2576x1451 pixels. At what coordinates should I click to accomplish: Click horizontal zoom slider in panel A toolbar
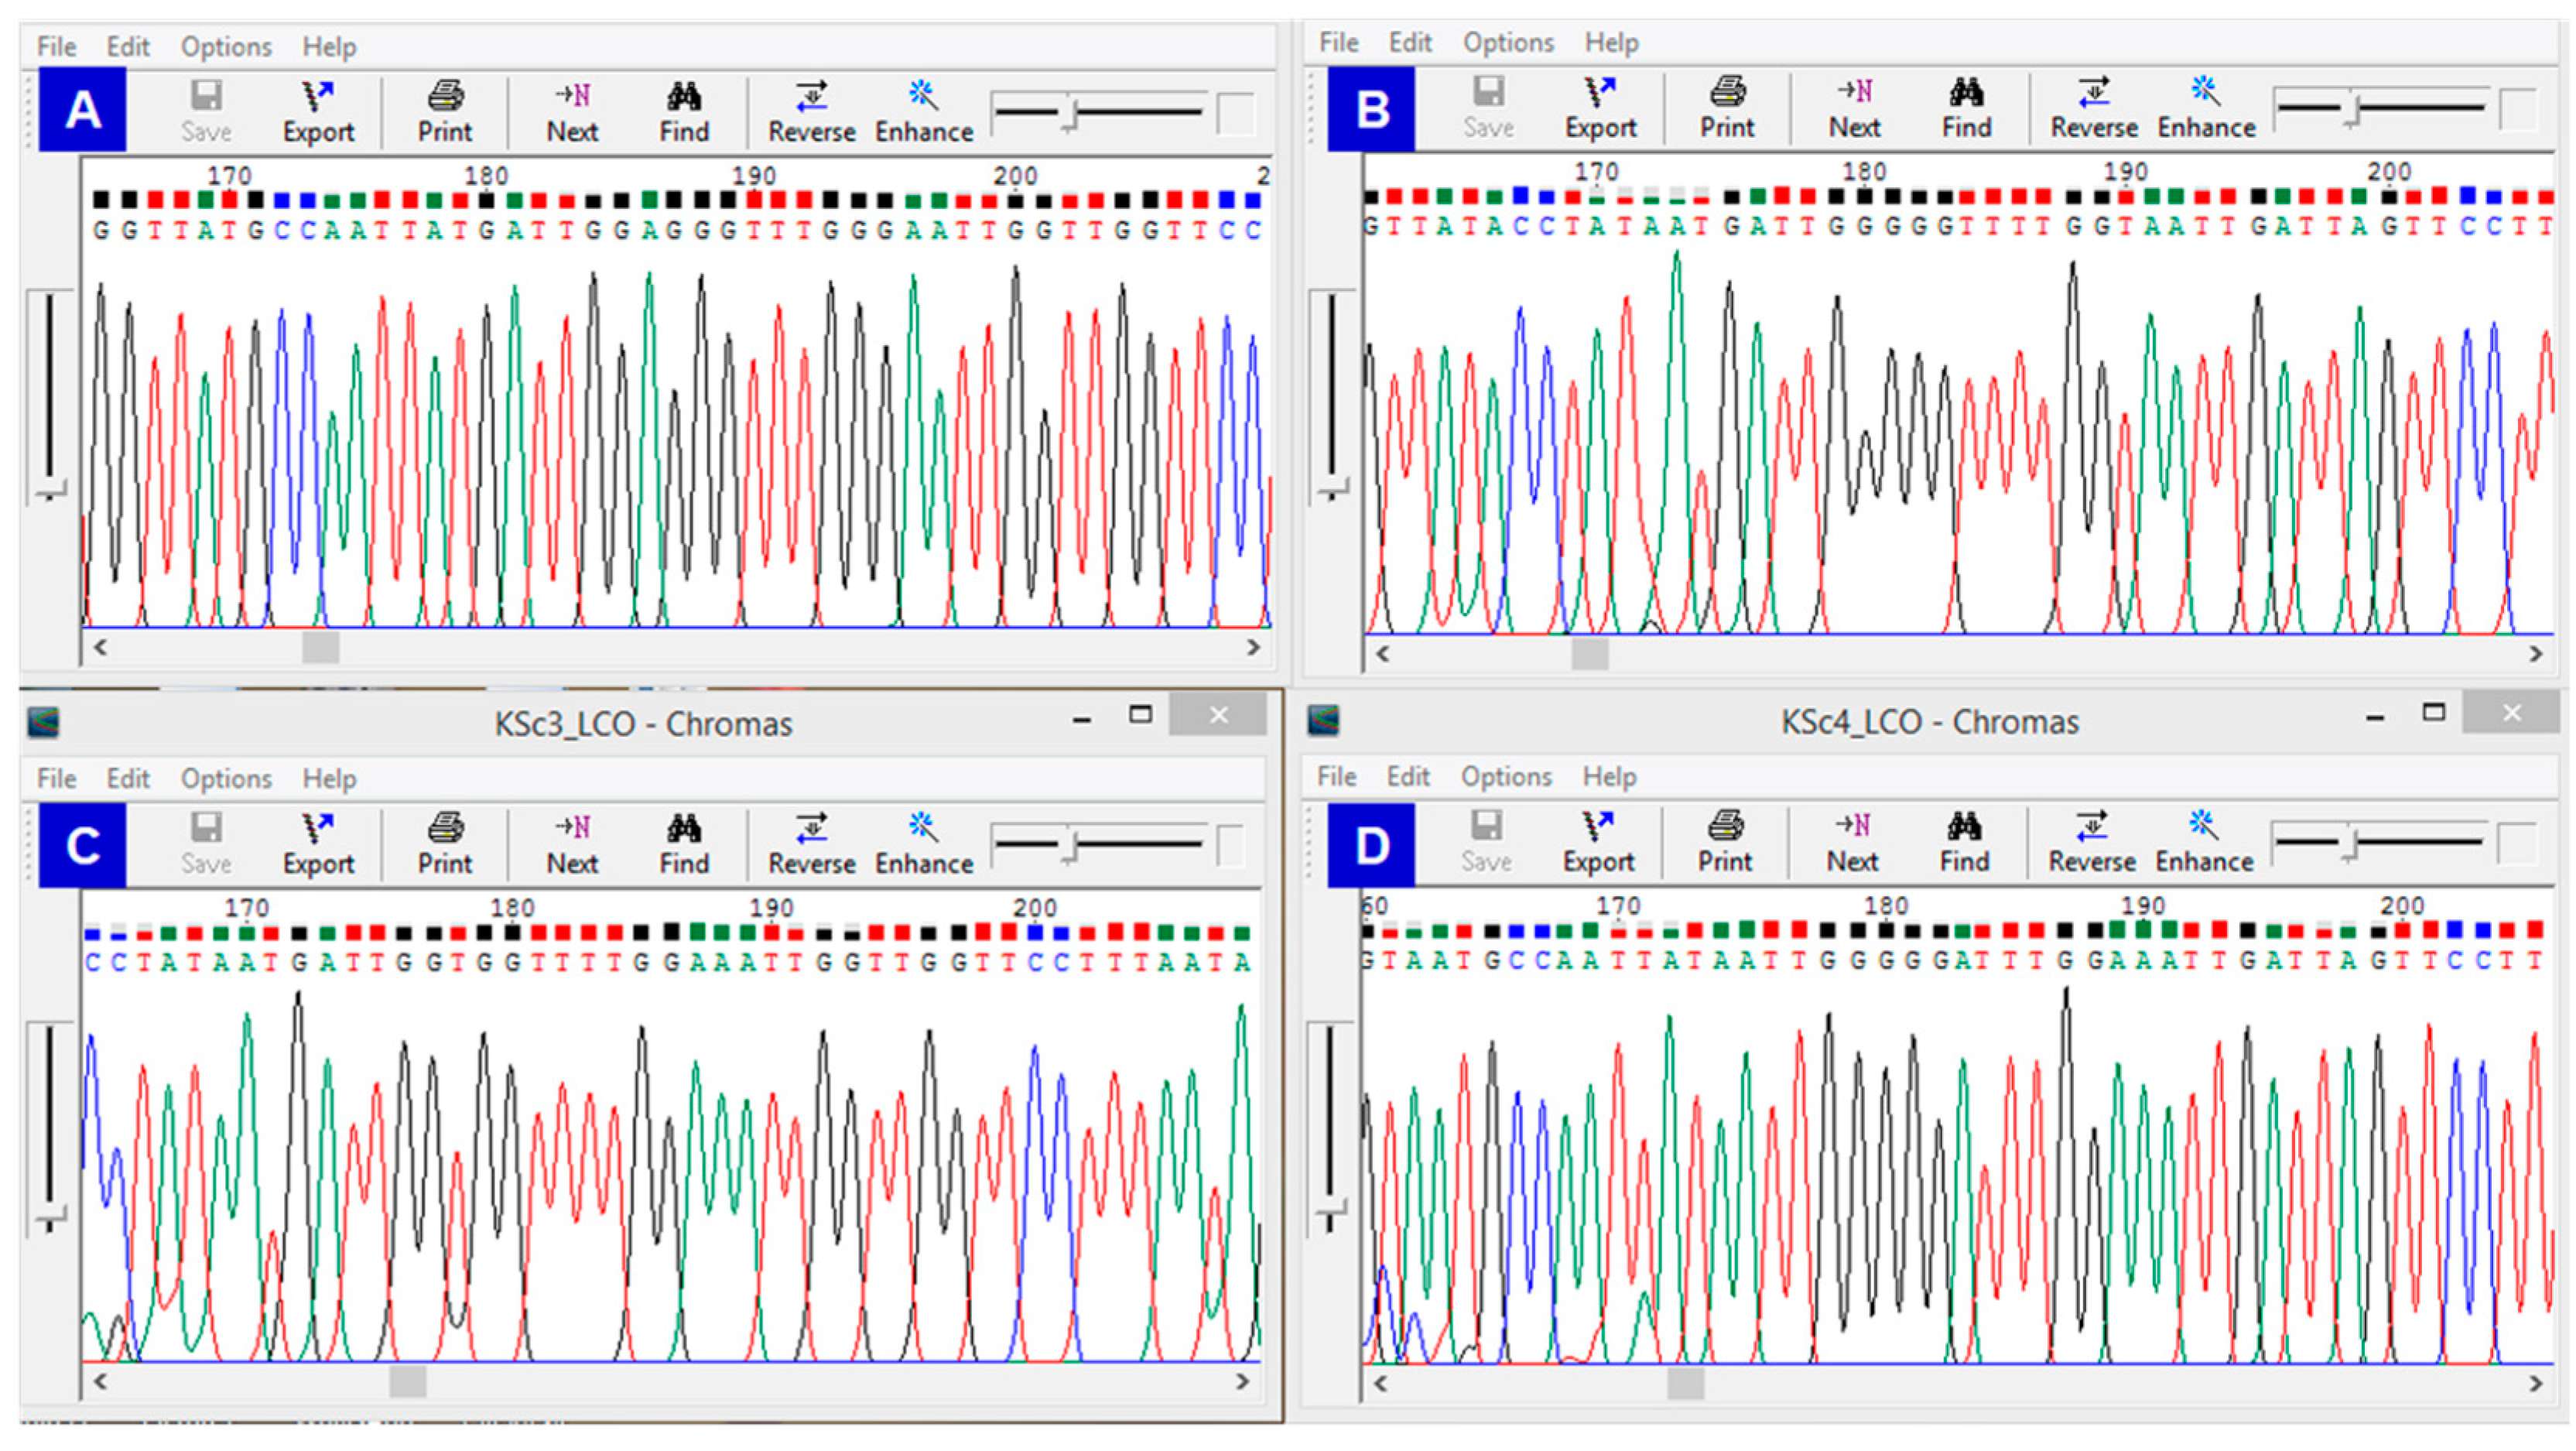point(1070,112)
